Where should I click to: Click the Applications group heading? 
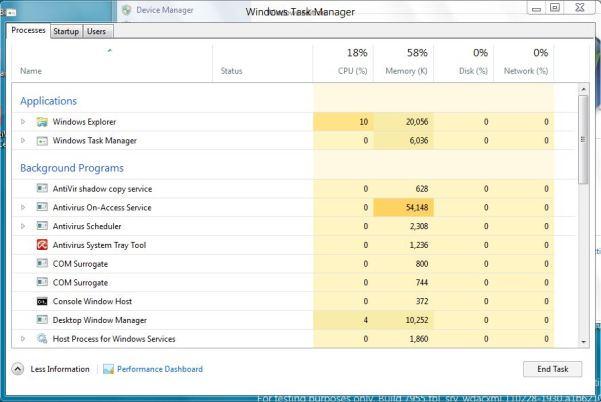[x=48, y=101]
